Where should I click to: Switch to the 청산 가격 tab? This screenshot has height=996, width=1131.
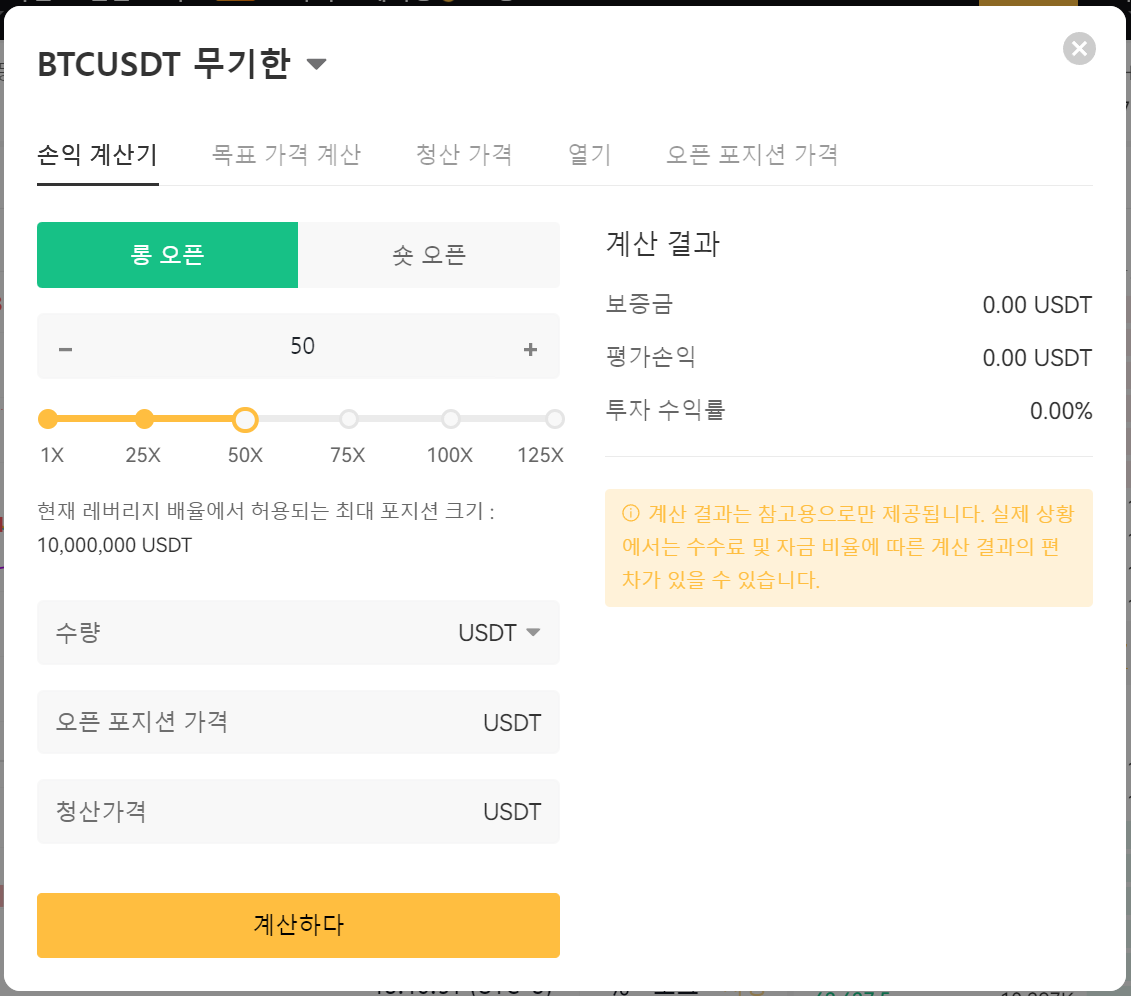tap(463, 154)
